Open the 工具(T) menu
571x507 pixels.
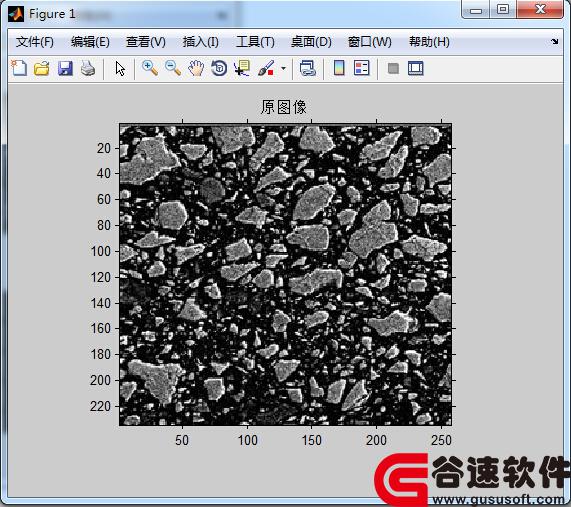point(255,42)
